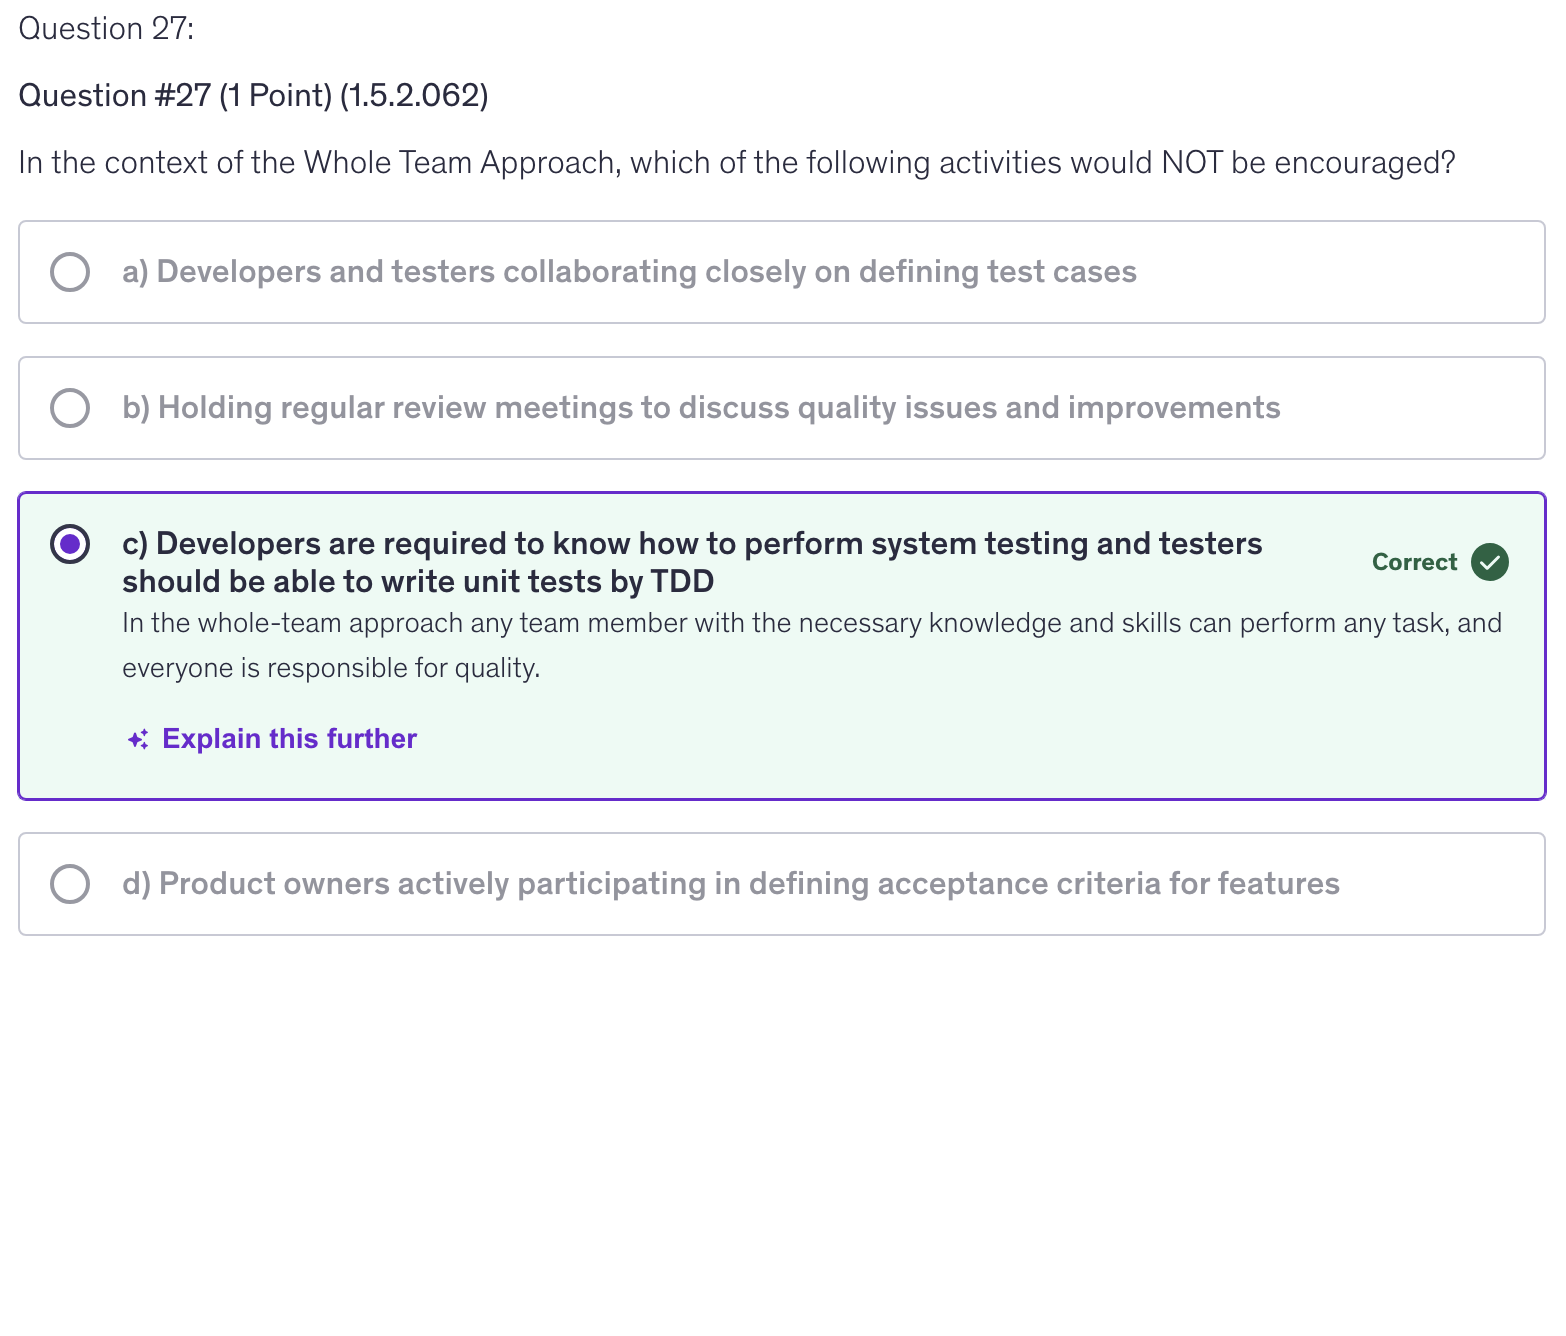The height and width of the screenshot is (1336, 1566).
Task: Click the 'Question #27 (1 Point) (1.5.2.062)' line
Action: [x=253, y=95]
